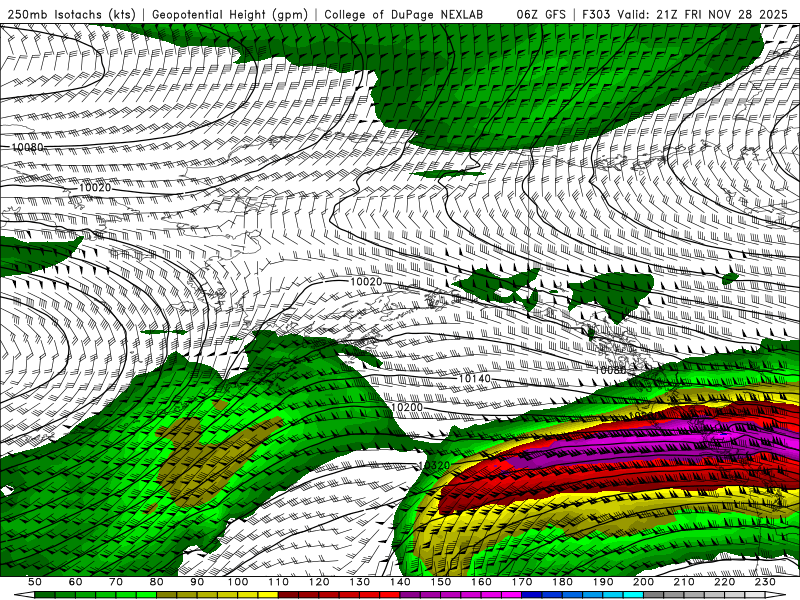The image size is (800, 600).
Task: Click the 140 knot legend value
Action: (x=400, y=582)
